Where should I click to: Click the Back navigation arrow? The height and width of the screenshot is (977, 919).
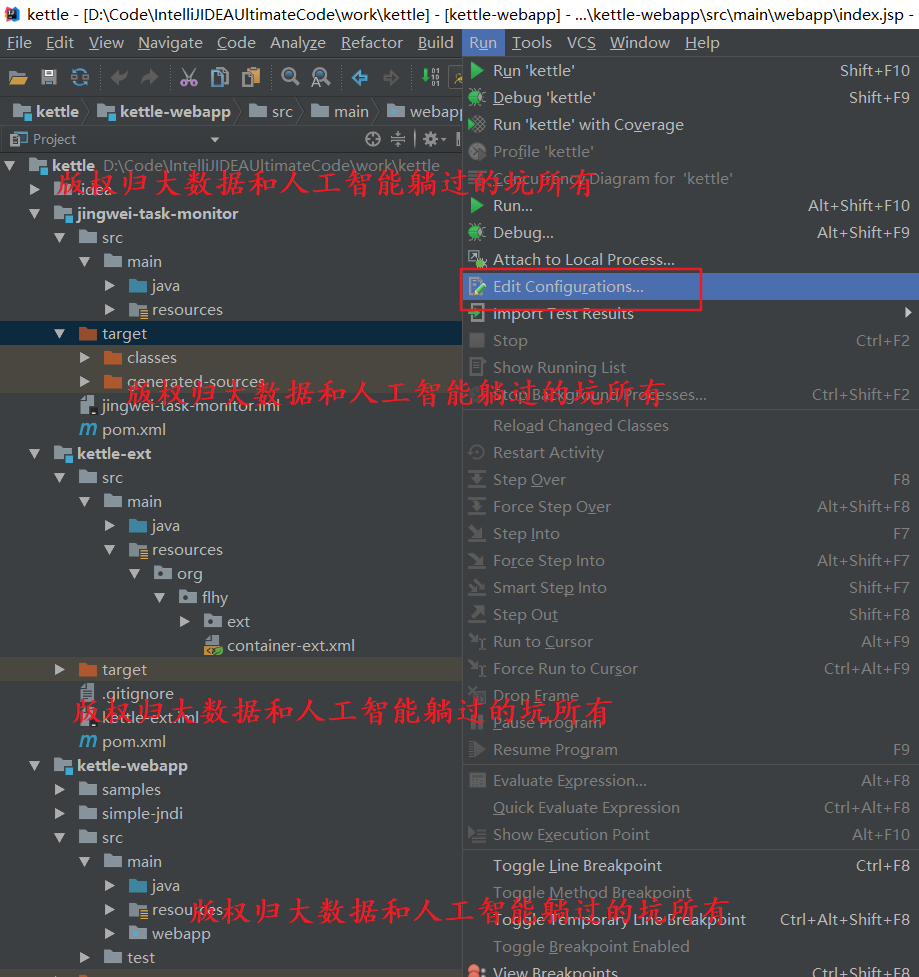point(360,77)
